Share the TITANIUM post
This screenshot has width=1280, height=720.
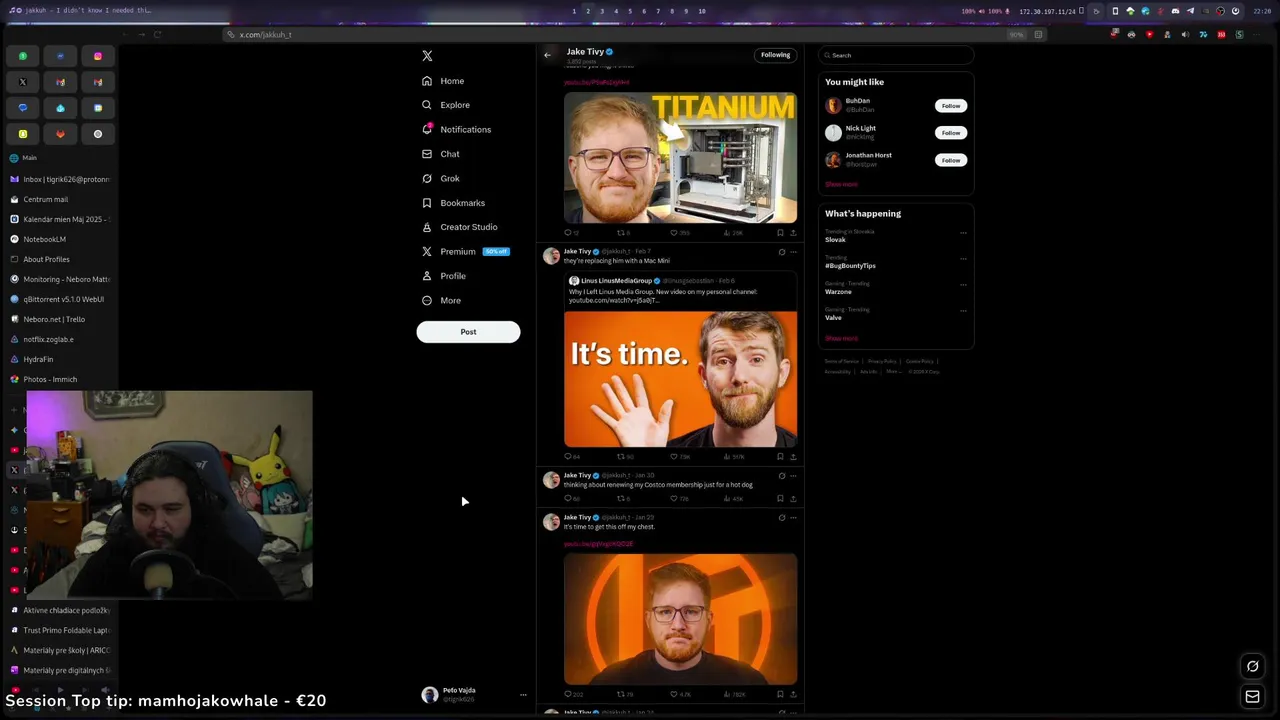793,233
